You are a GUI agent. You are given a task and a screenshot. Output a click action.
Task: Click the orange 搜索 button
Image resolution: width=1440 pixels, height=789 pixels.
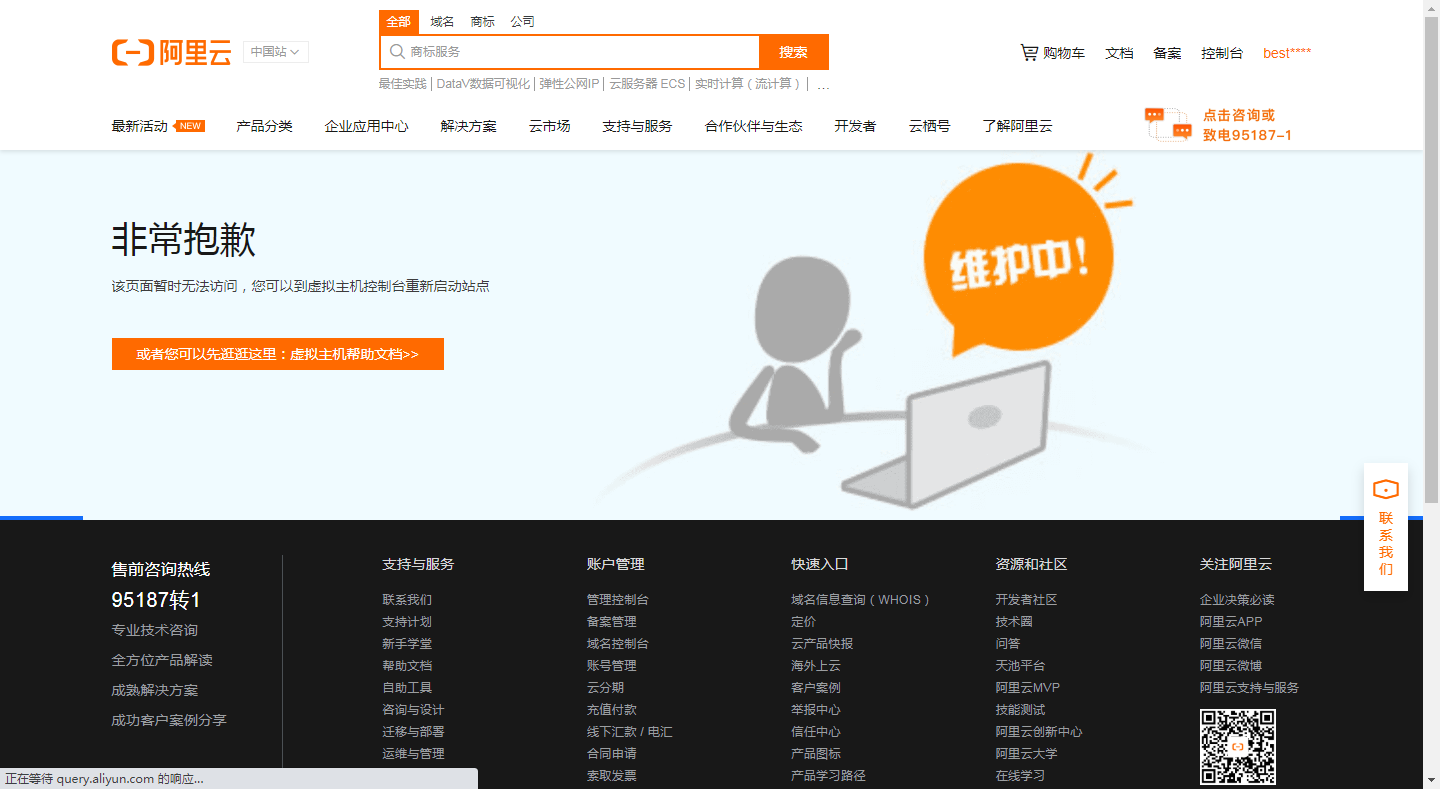(794, 52)
